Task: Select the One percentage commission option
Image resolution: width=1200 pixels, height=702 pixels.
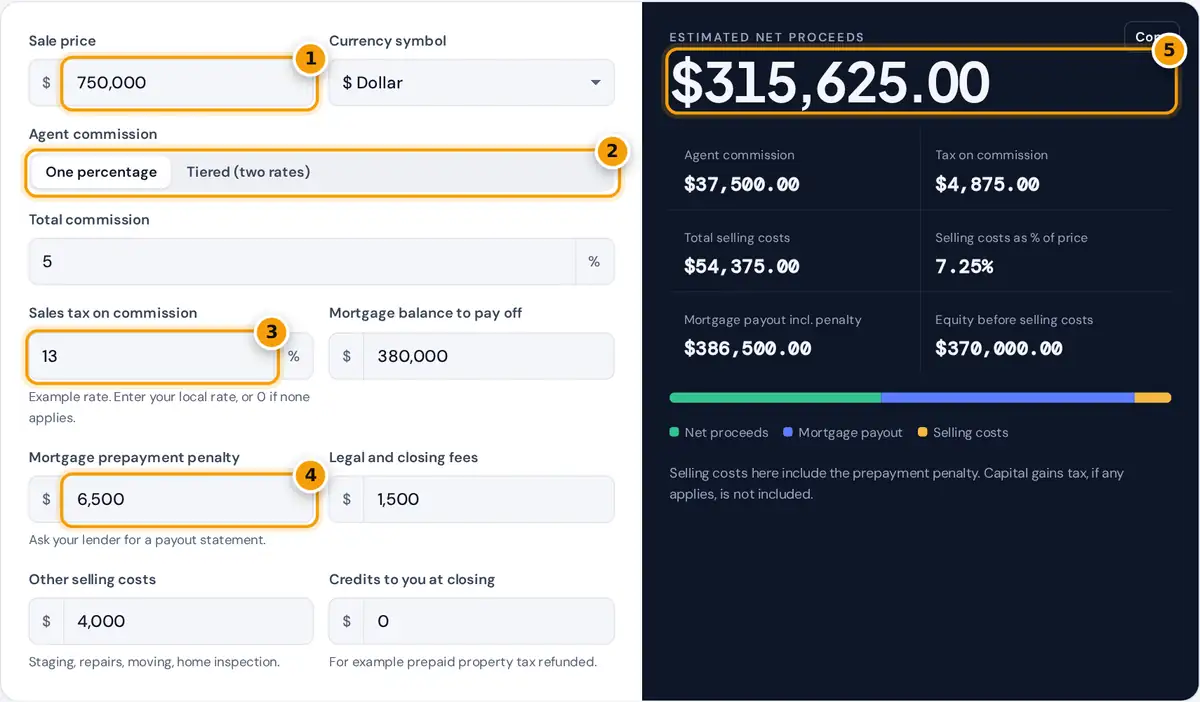Action: pos(101,172)
